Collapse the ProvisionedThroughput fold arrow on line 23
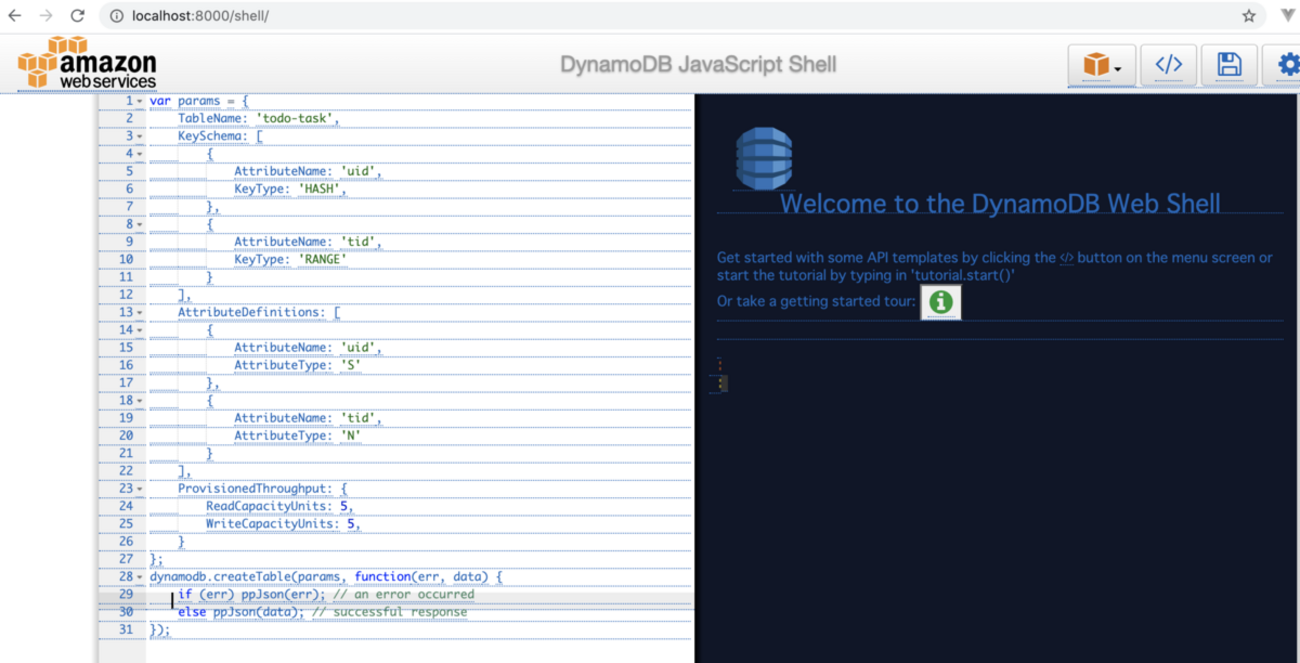Image resolution: width=1300 pixels, height=663 pixels. [x=140, y=488]
